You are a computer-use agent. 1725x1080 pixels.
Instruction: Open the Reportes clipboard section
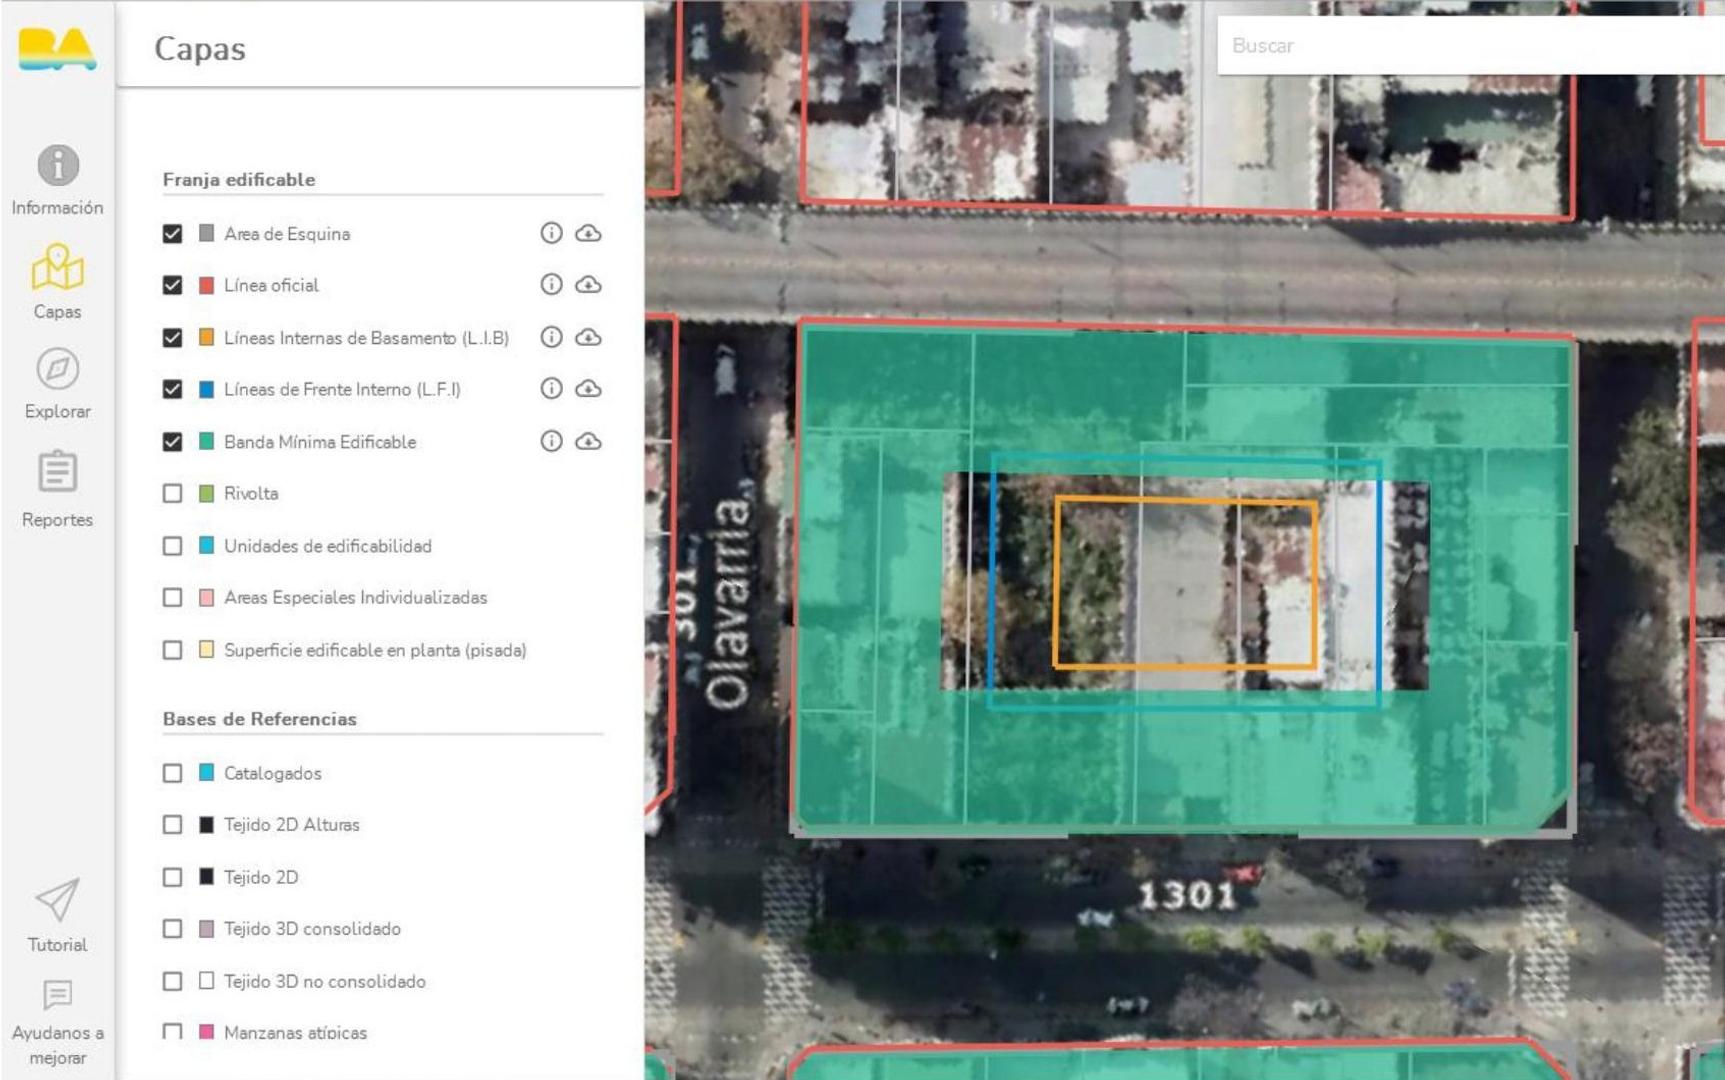click(x=58, y=472)
